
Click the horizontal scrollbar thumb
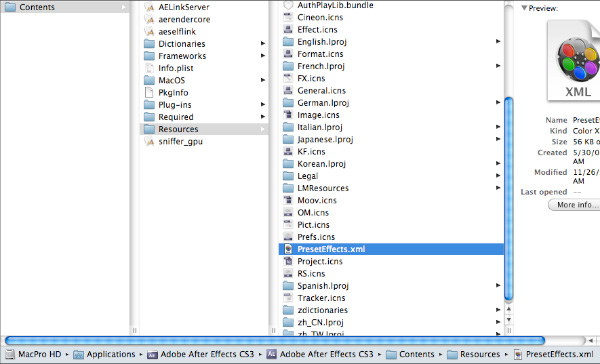point(275,340)
